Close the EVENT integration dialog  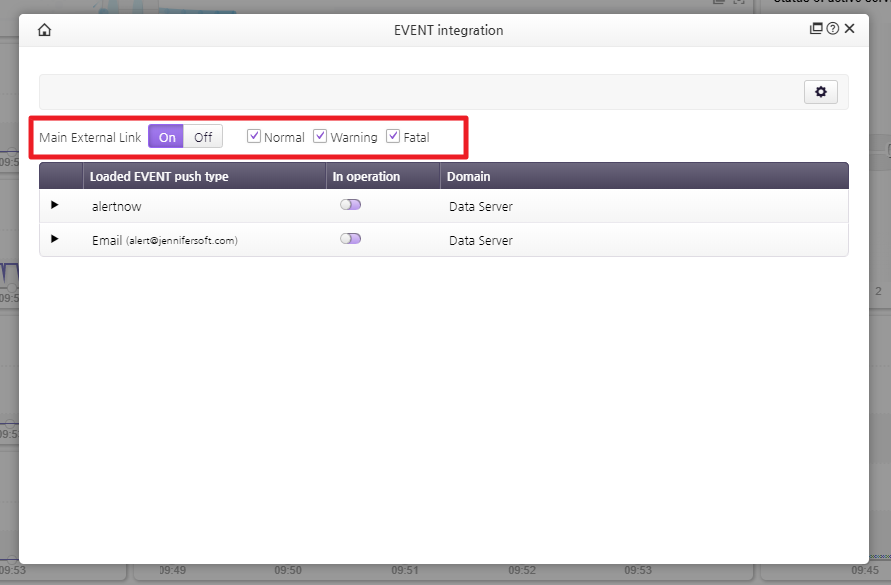point(849,29)
